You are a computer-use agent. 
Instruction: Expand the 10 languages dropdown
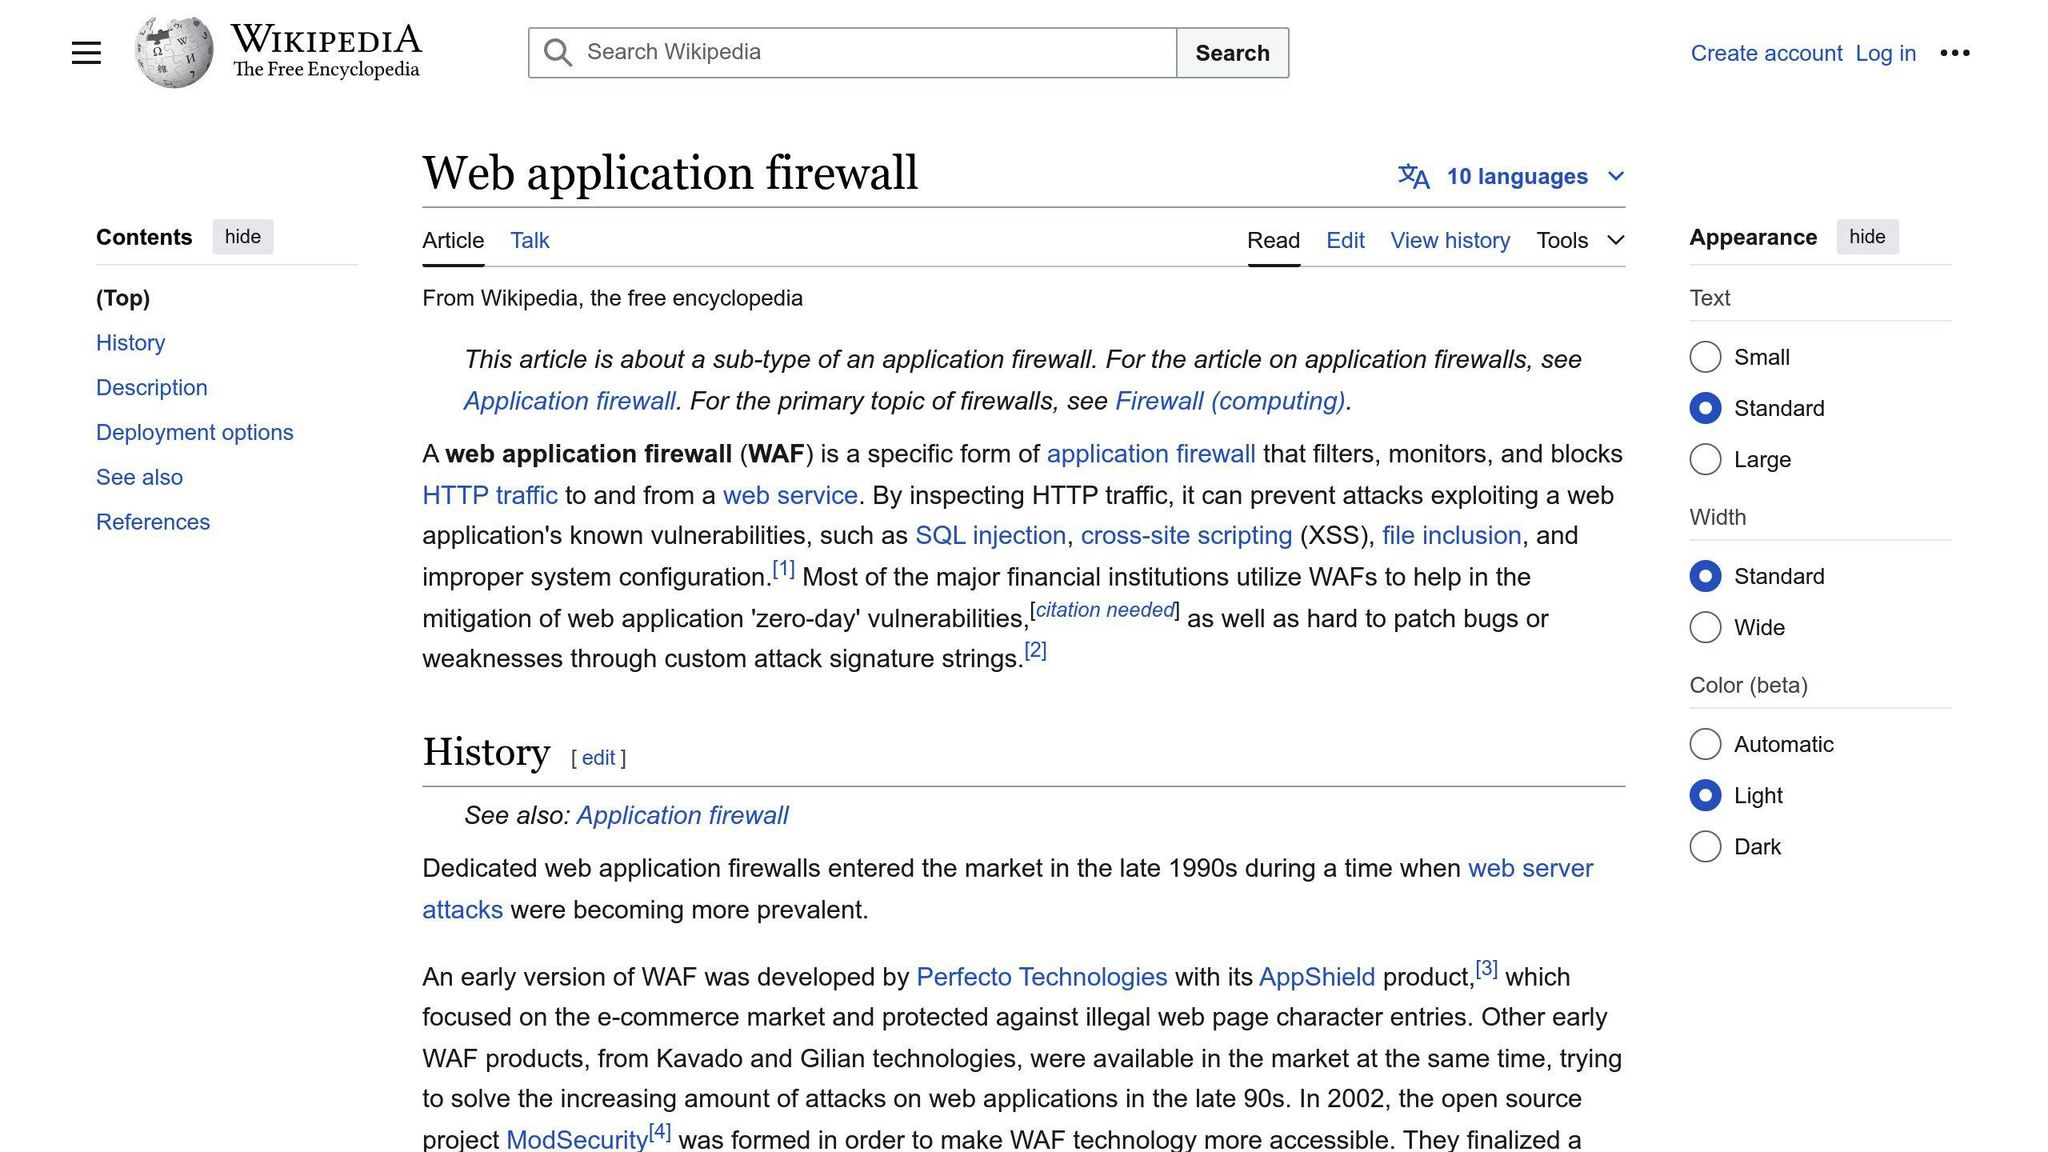(1516, 176)
